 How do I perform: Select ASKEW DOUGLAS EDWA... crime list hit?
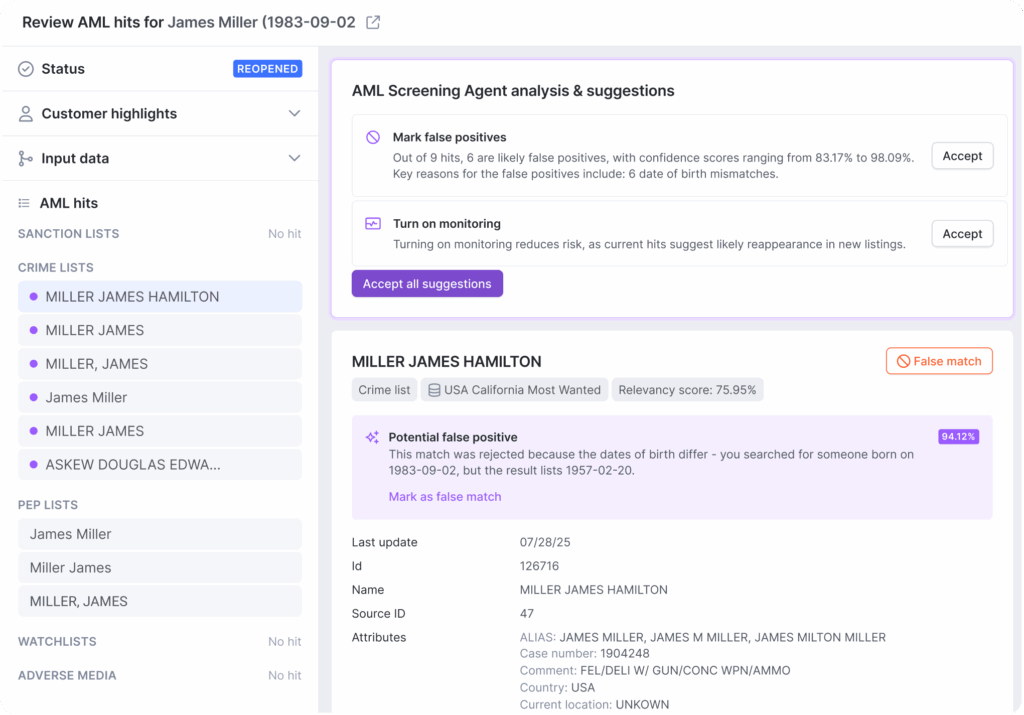tap(160, 464)
